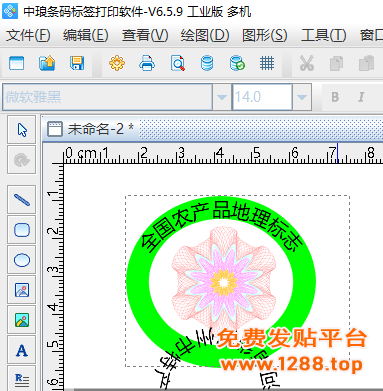Open the 工具(T) menu
383x391 pixels.
323,35
